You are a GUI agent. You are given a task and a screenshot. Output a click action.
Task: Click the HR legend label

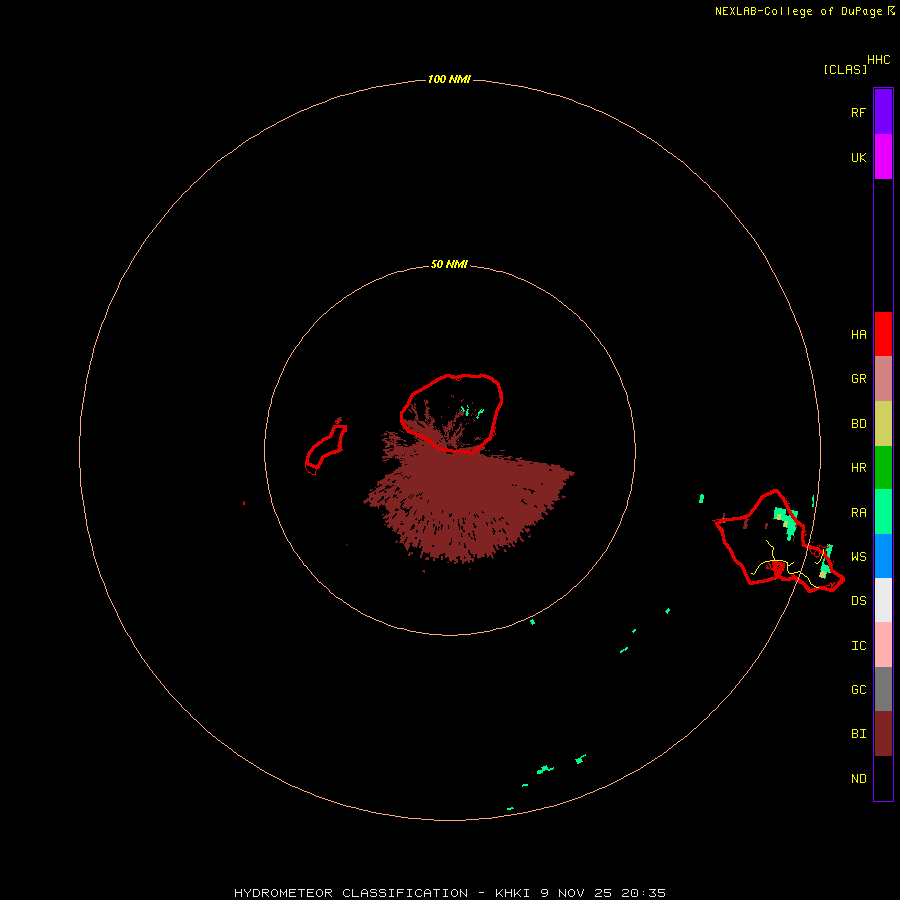pos(858,468)
